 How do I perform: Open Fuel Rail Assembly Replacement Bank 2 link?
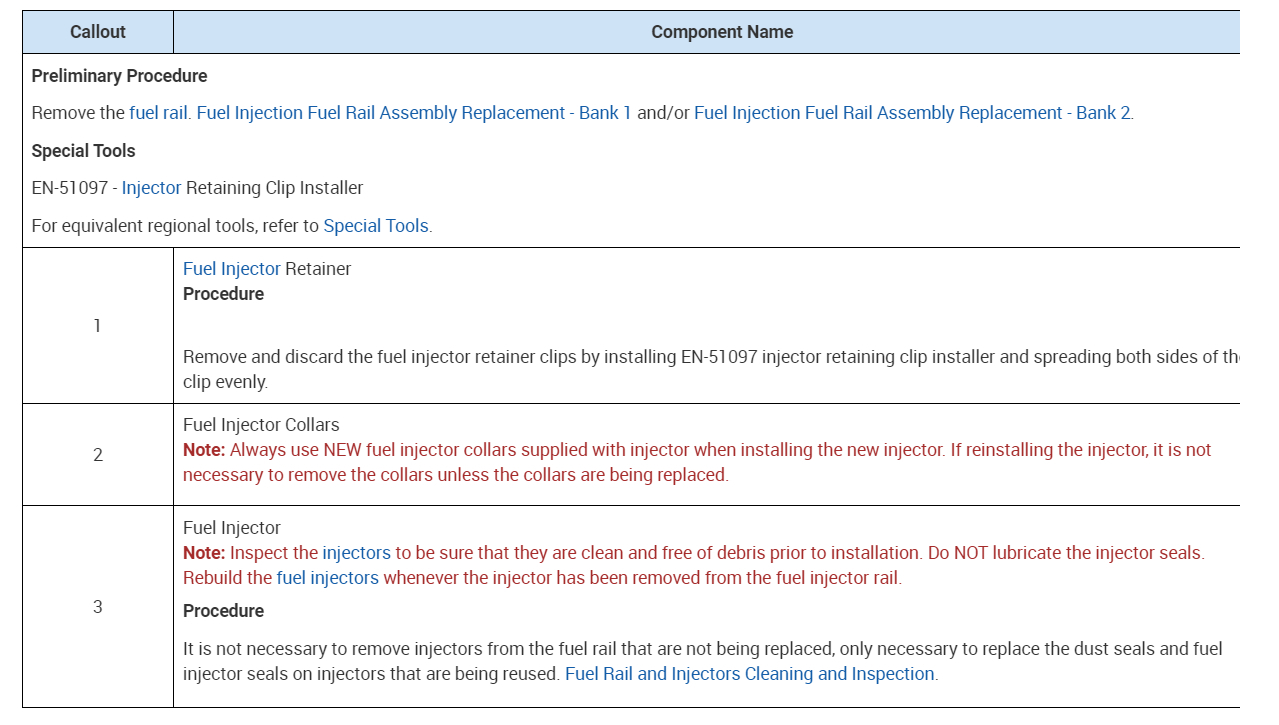pos(912,113)
